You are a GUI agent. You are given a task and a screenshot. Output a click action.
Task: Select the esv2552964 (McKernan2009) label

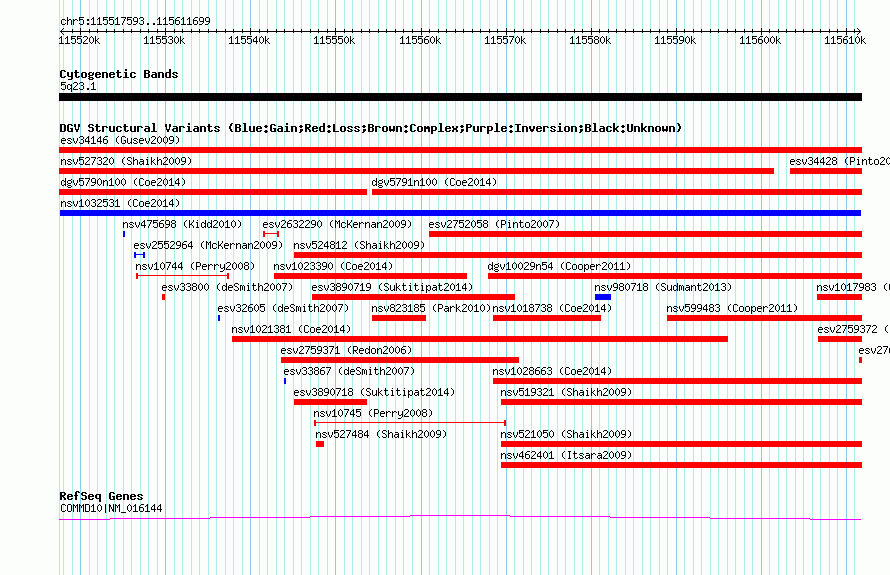click(208, 245)
